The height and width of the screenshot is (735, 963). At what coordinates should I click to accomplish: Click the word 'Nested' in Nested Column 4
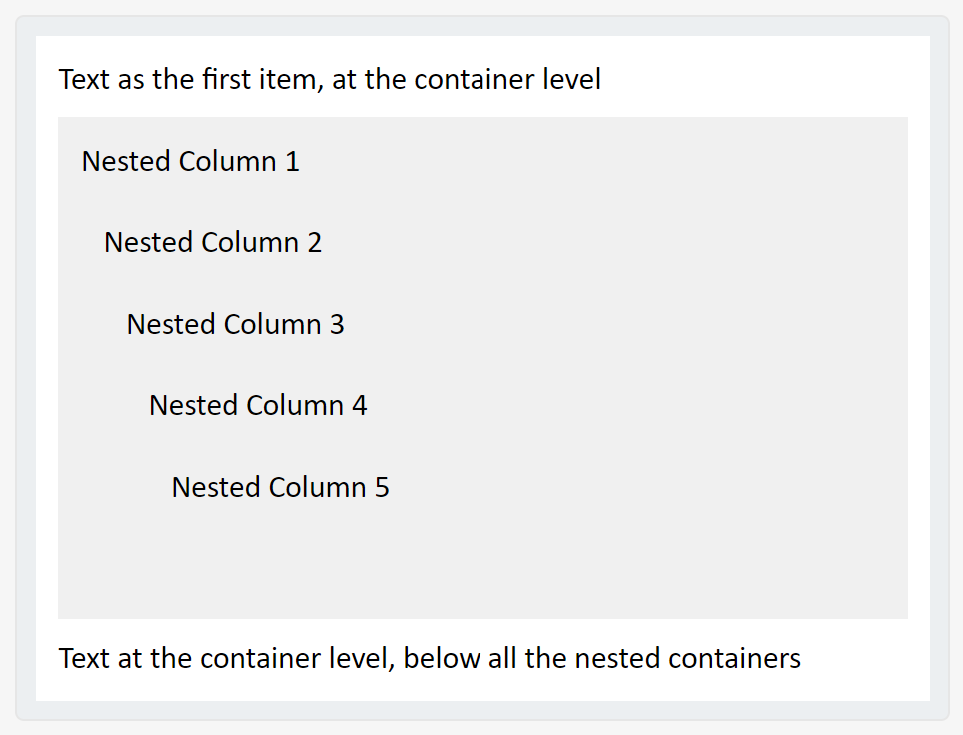click(x=193, y=405)
